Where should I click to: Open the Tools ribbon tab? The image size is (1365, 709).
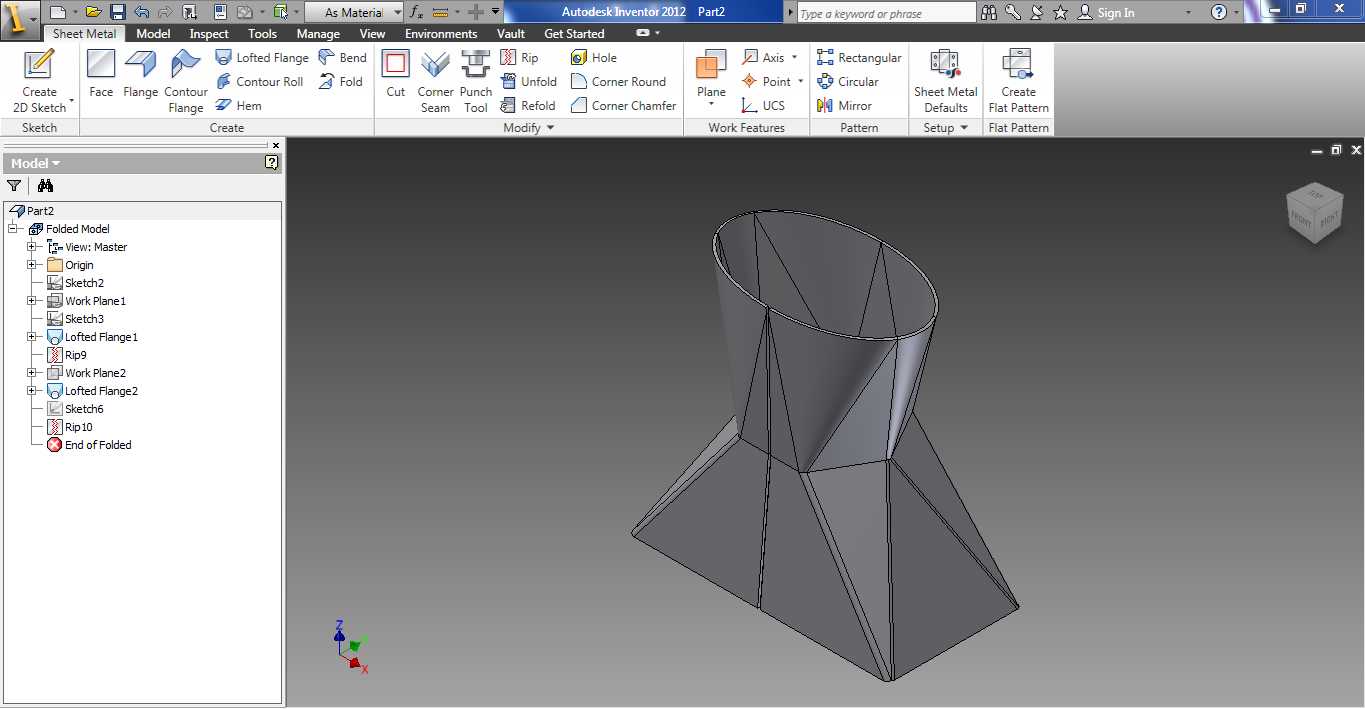pos(262,33)
